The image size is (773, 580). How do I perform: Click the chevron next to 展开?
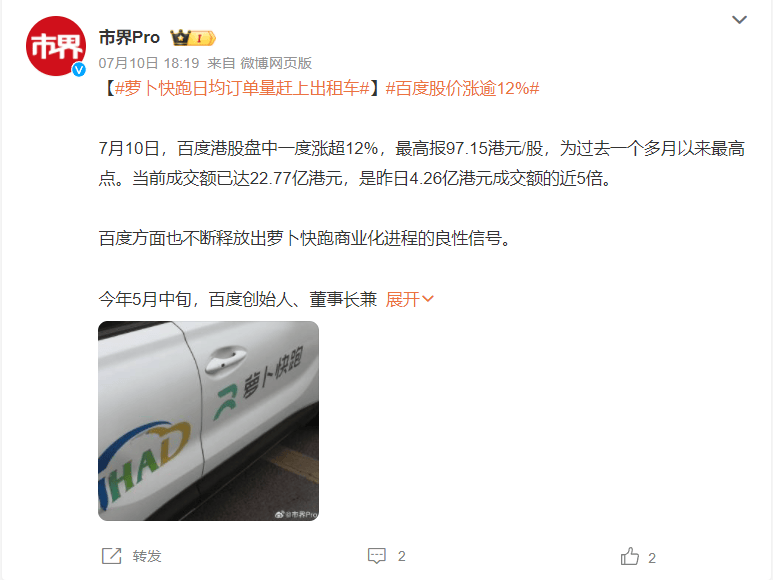tap(428, 299)
